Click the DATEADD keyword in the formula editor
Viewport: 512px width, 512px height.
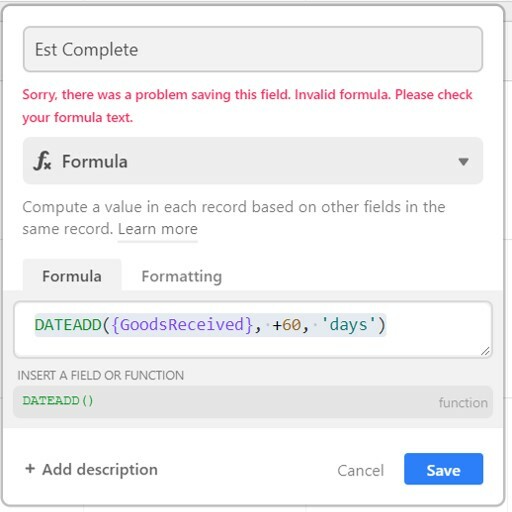[68, 325]
